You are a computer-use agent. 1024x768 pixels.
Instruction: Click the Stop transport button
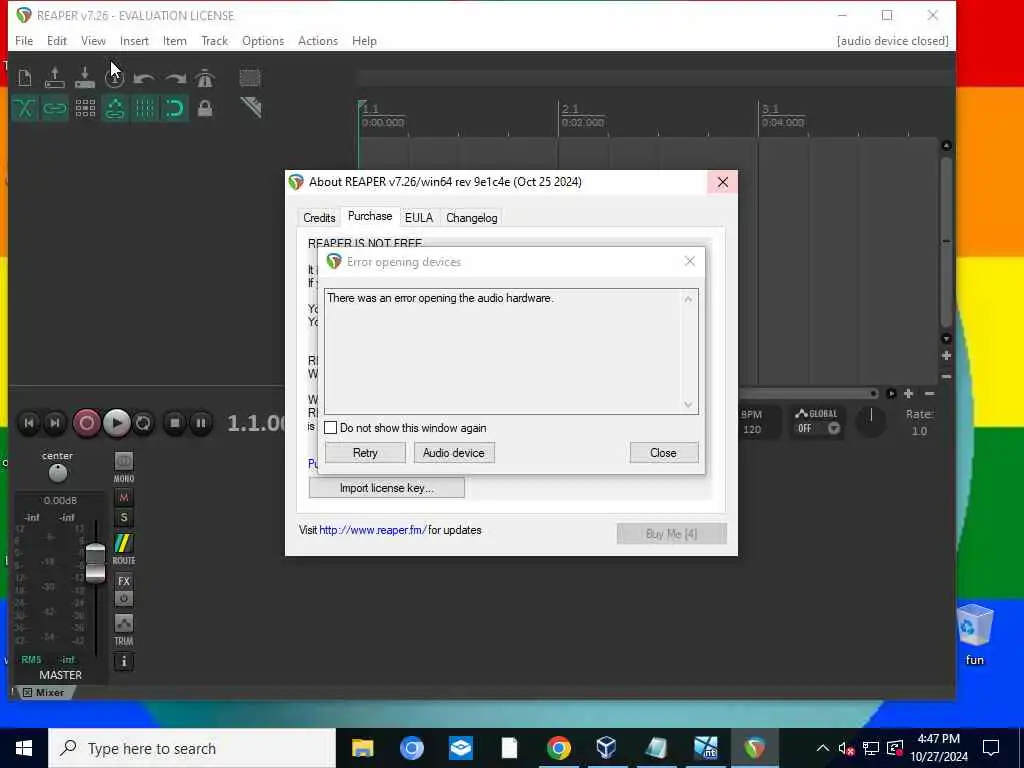(174, 423)
